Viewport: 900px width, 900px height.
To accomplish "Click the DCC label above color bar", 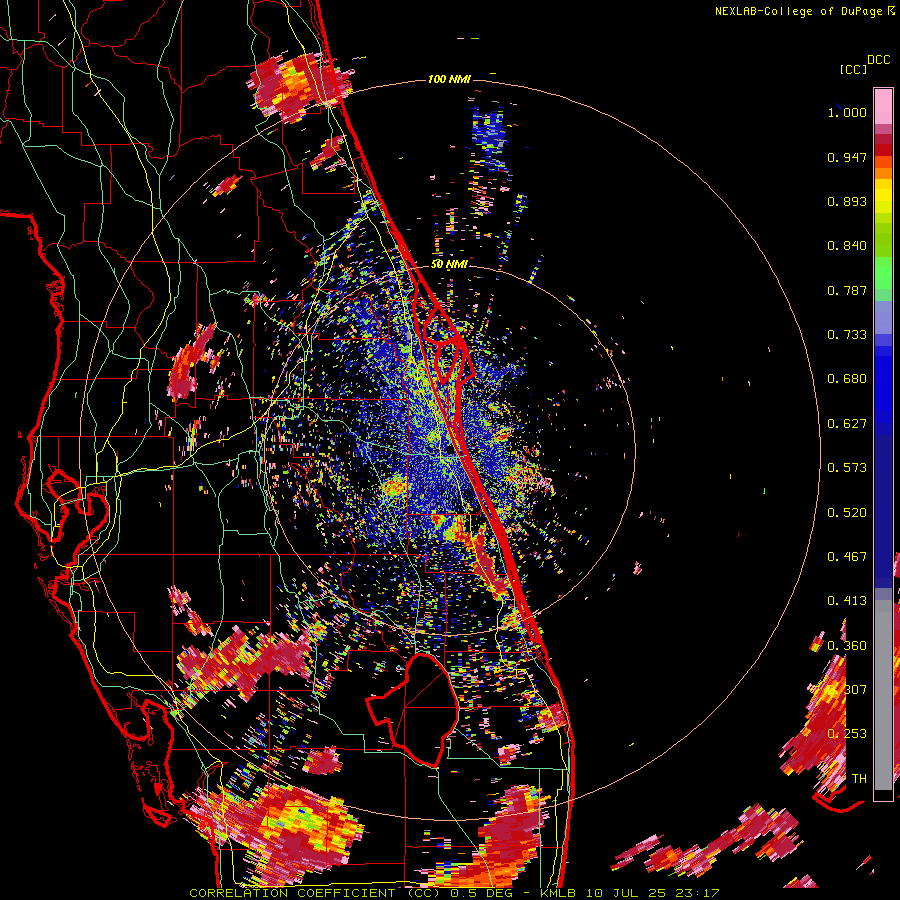I will coord(878,60).
